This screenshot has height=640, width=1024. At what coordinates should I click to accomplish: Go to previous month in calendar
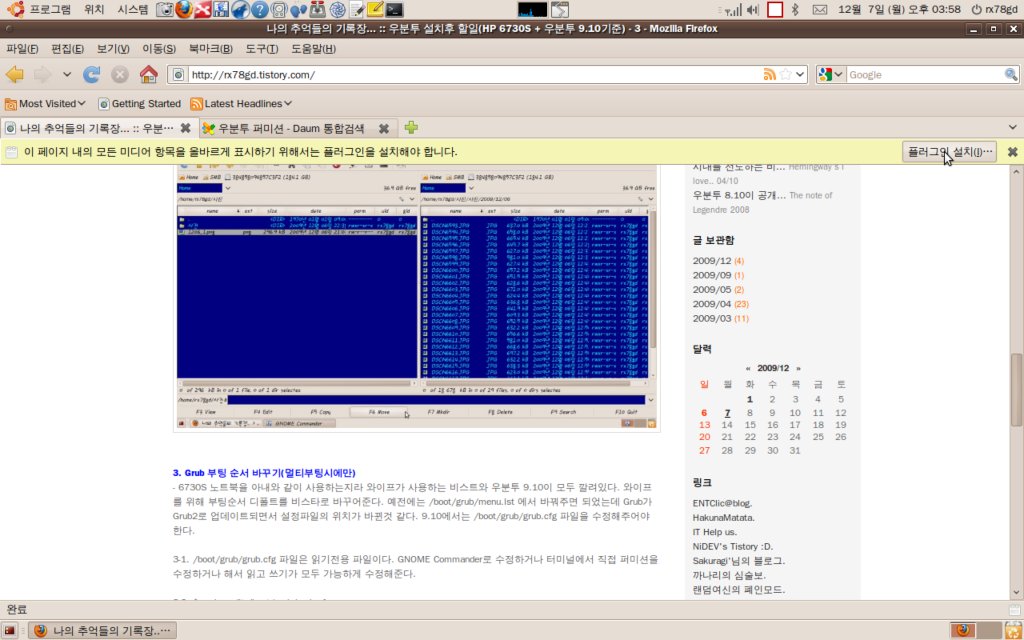tap(748, 368)
